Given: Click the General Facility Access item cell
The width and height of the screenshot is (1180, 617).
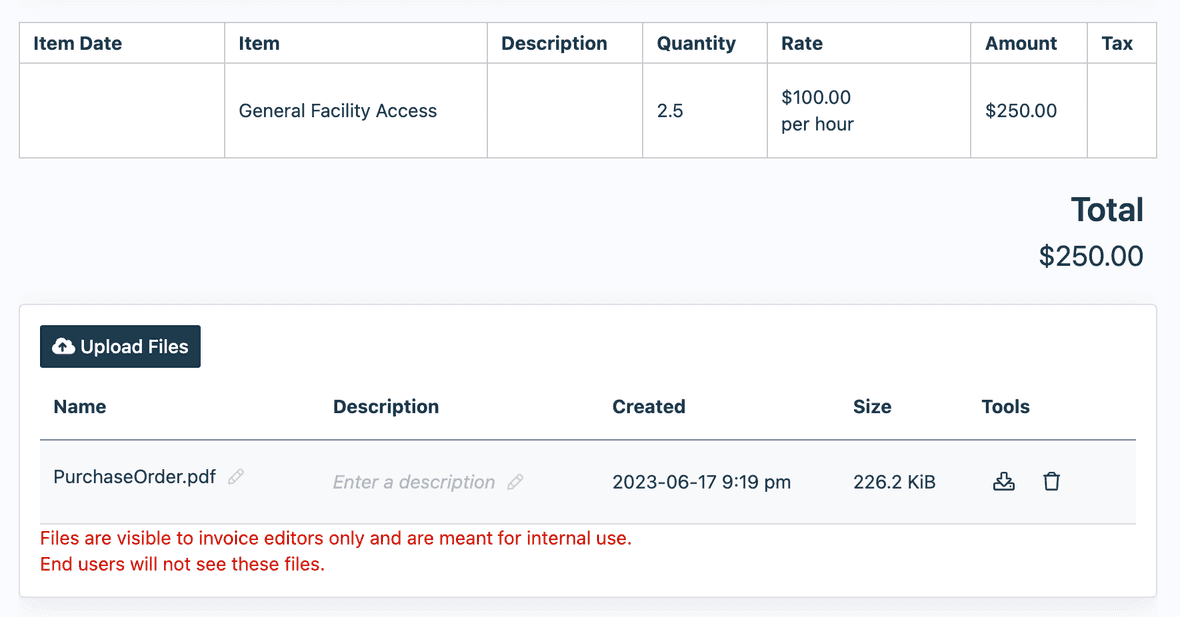Looking at the screenshot, I should [337, 110].
